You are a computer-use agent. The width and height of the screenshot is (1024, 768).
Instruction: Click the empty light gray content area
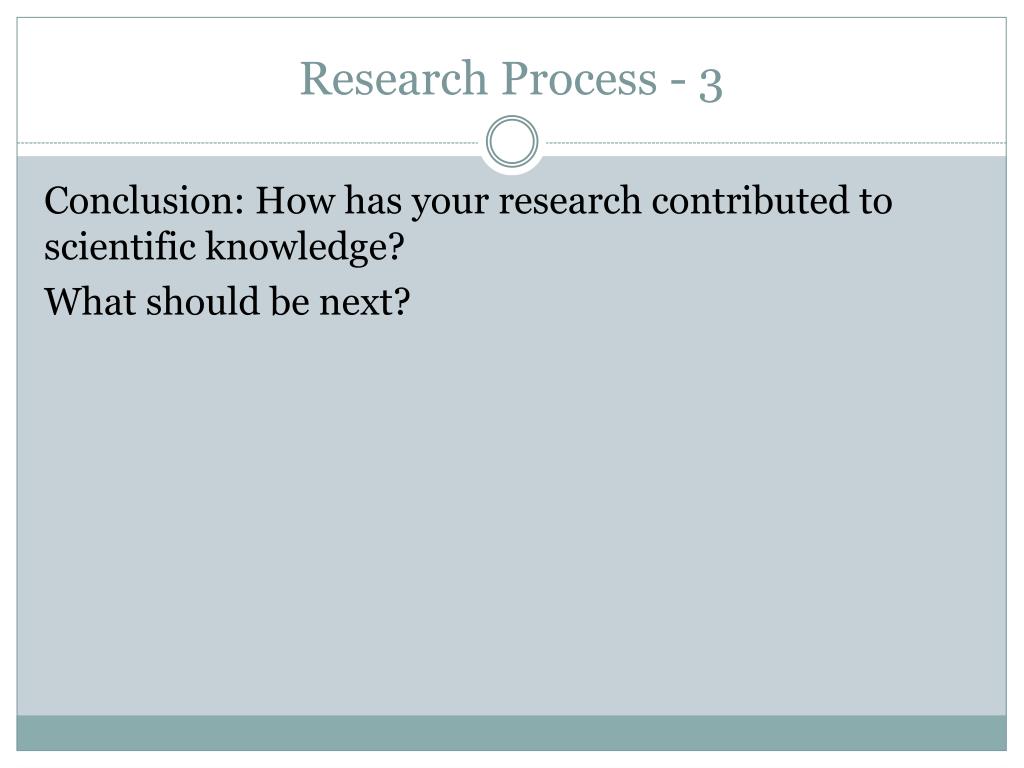(511, 516)
